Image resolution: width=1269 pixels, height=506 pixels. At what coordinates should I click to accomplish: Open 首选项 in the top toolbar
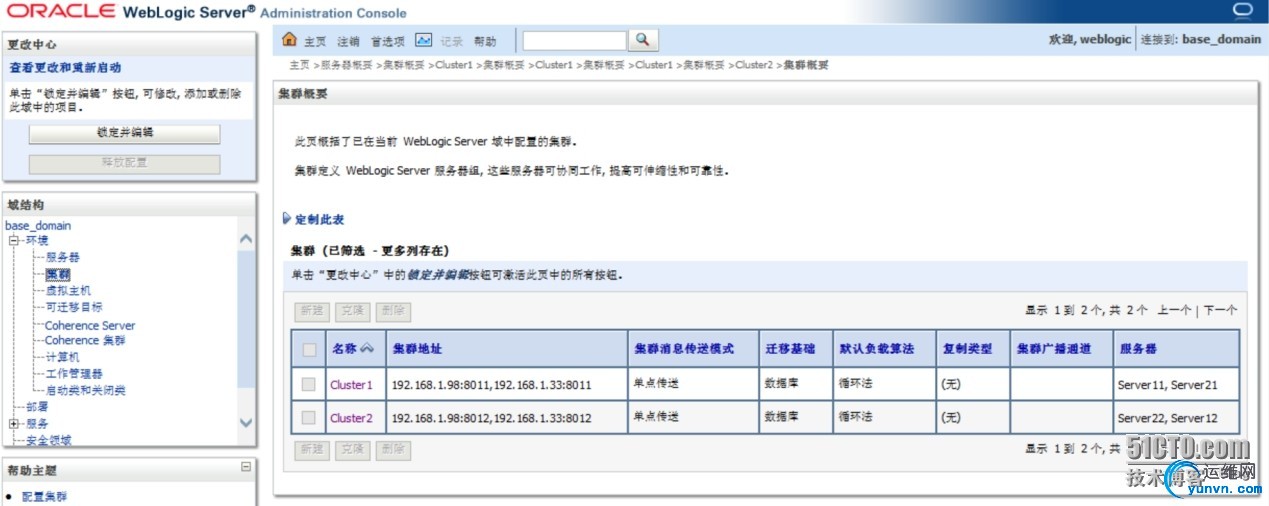(x=387, y=42)
